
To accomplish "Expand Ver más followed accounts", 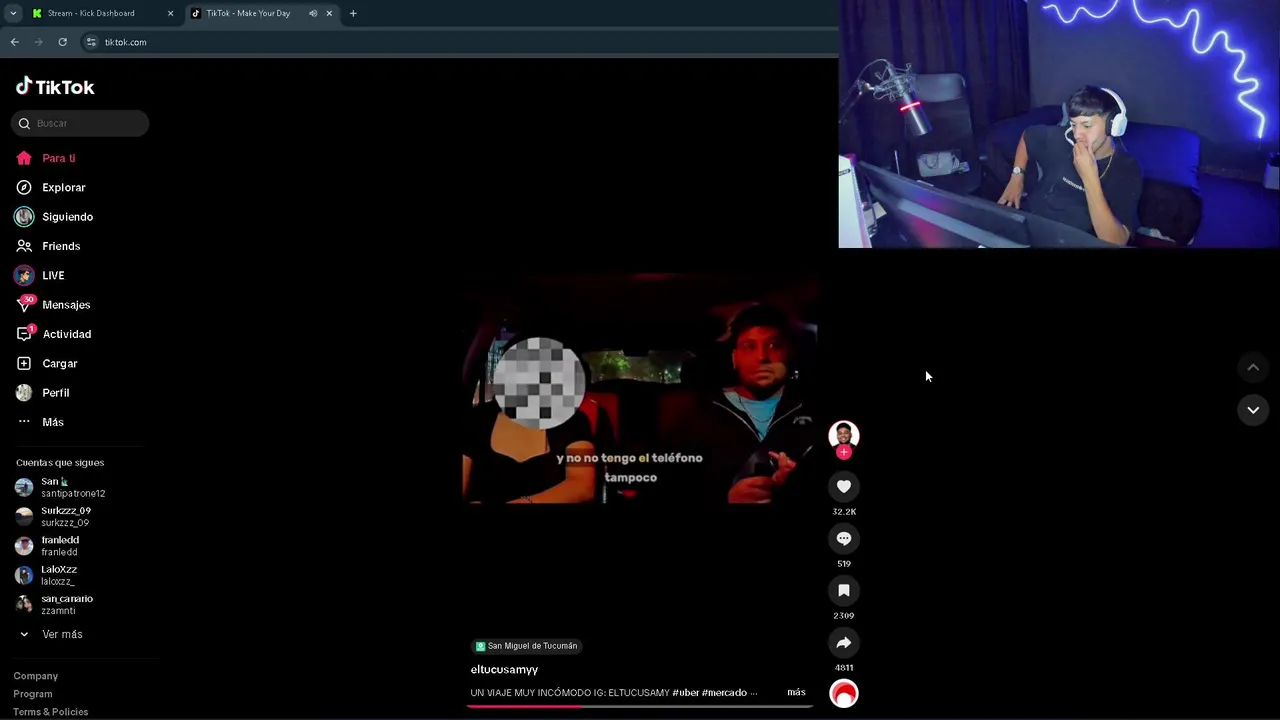I will (x=51, y=634).
